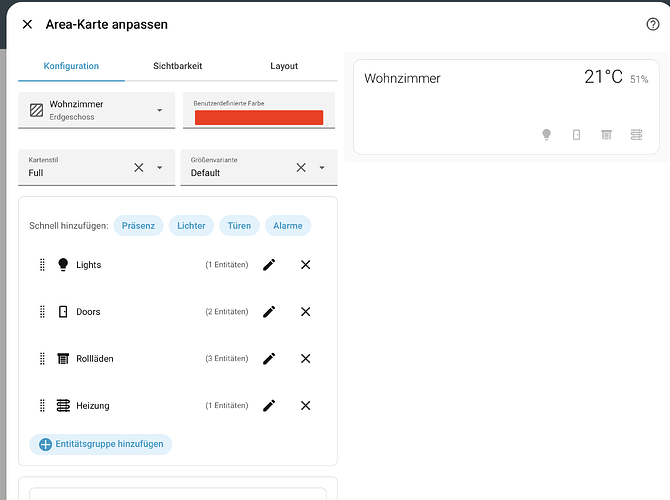Screen dimensions: 670x500
Task: Click the Heizung row label
Action: pyautogui.click(x=93, y=406)
